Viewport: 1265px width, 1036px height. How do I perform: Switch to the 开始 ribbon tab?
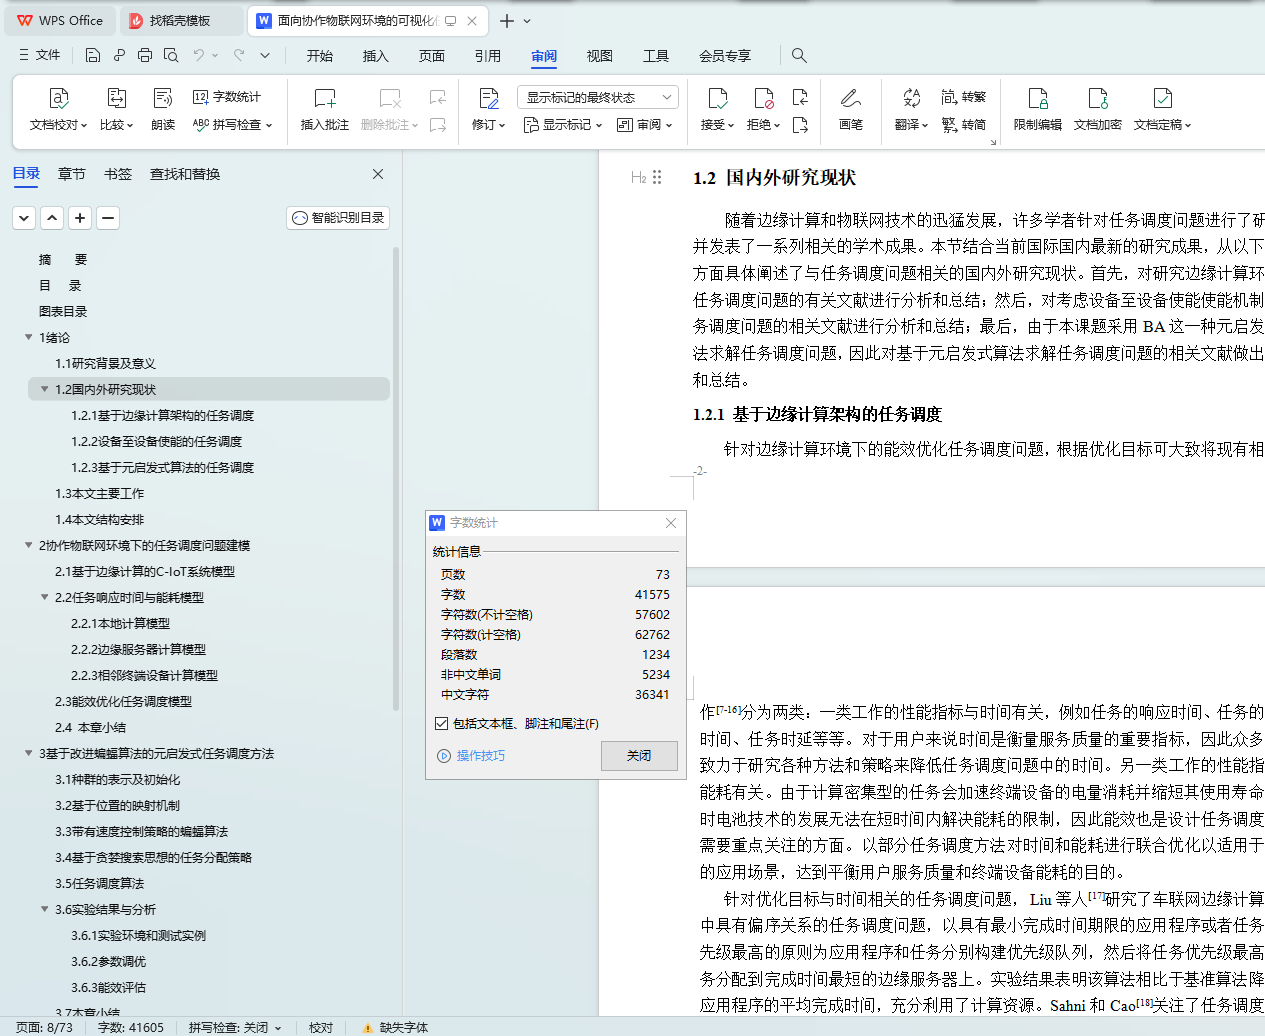[x=320, y=56]
